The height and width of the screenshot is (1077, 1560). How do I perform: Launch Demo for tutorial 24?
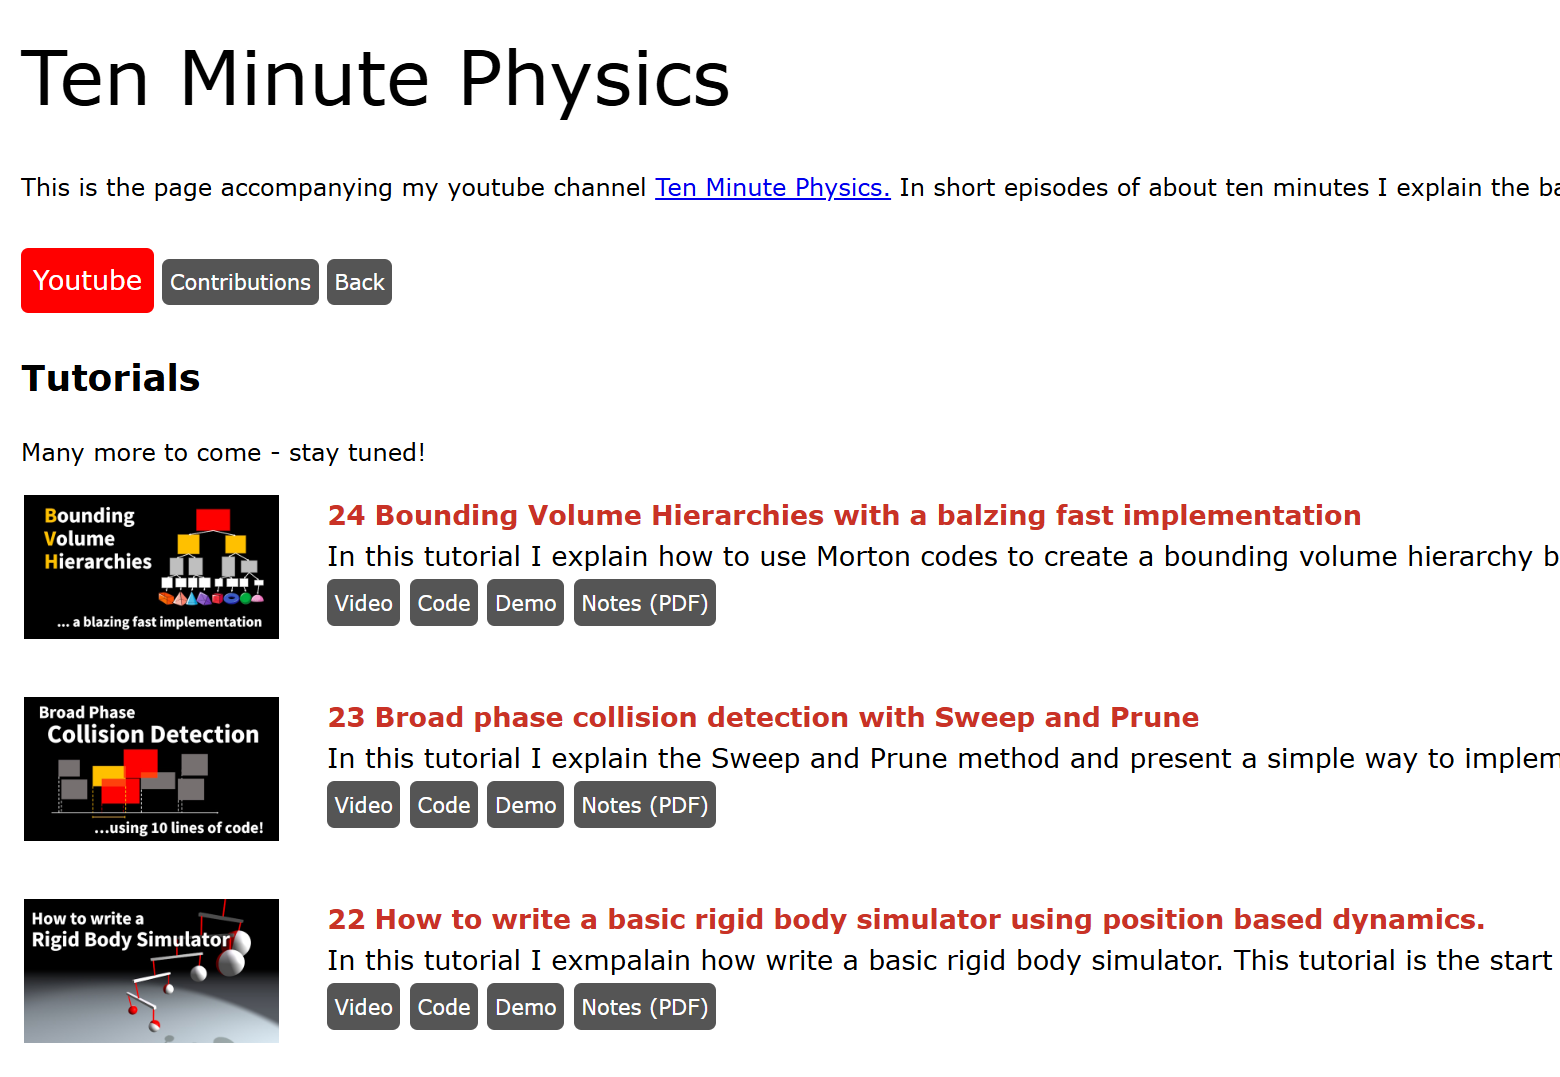[525, 603]
